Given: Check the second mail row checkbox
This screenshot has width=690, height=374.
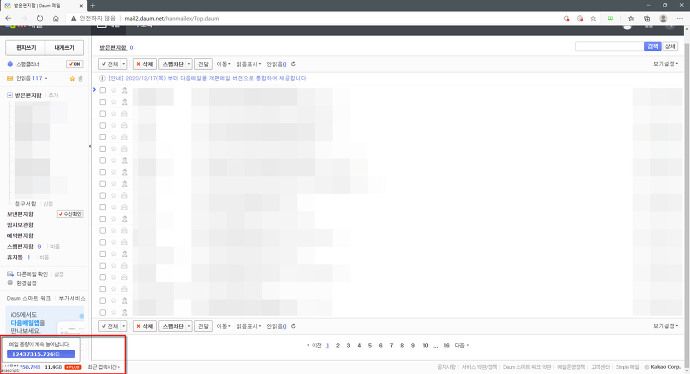Looking at the screenshot, I should tap(103, 102).
